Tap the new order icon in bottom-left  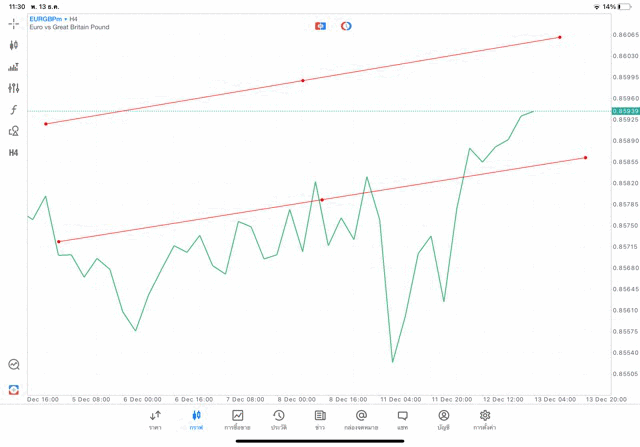pos(14,389)
